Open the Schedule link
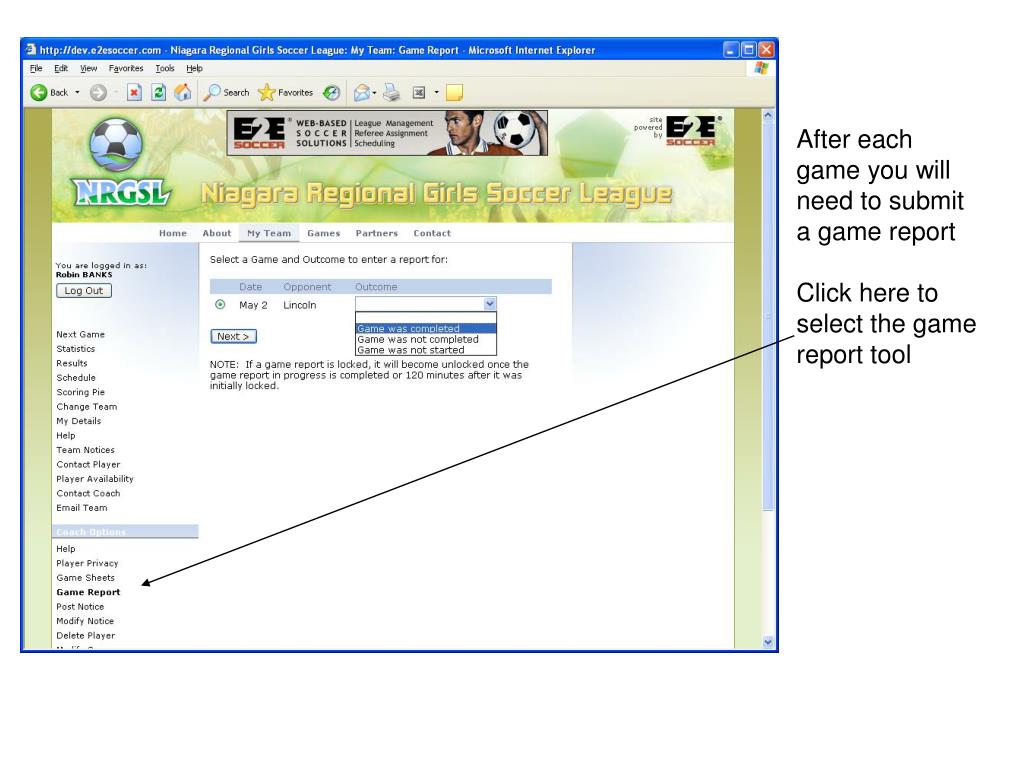The image size is (1024, 768). (76, 377)
